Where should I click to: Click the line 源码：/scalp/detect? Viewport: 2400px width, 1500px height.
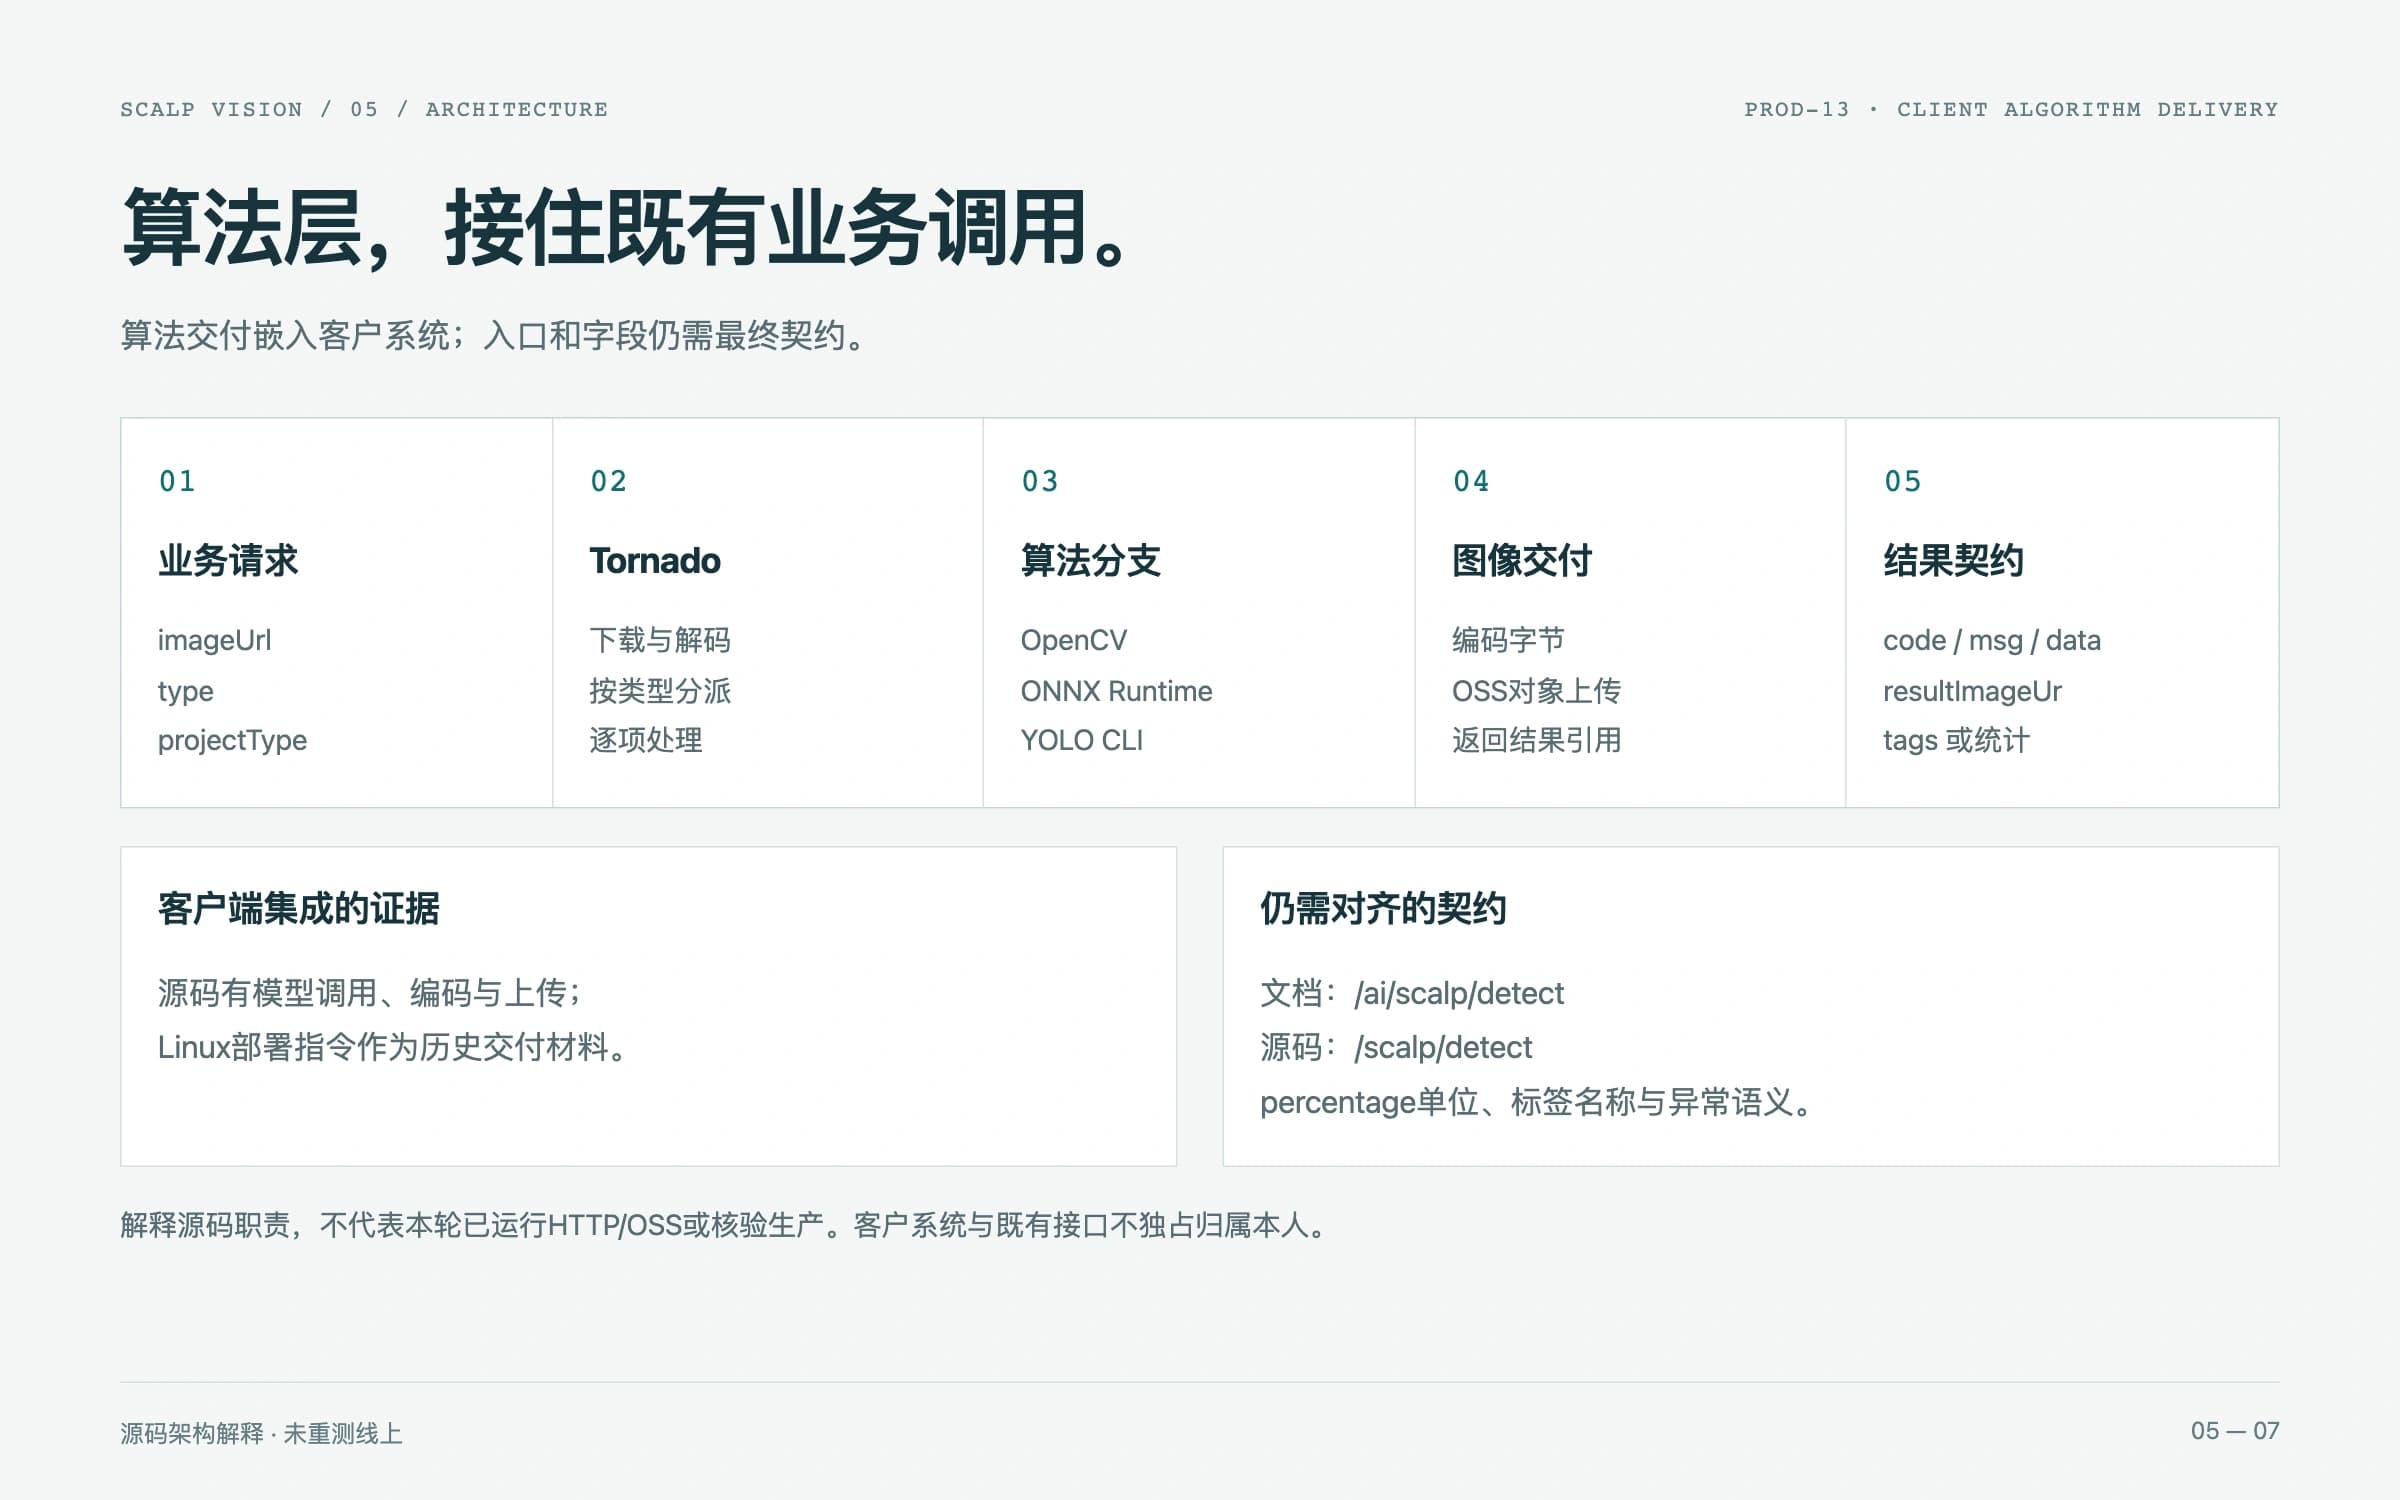pos(1396,1047)
